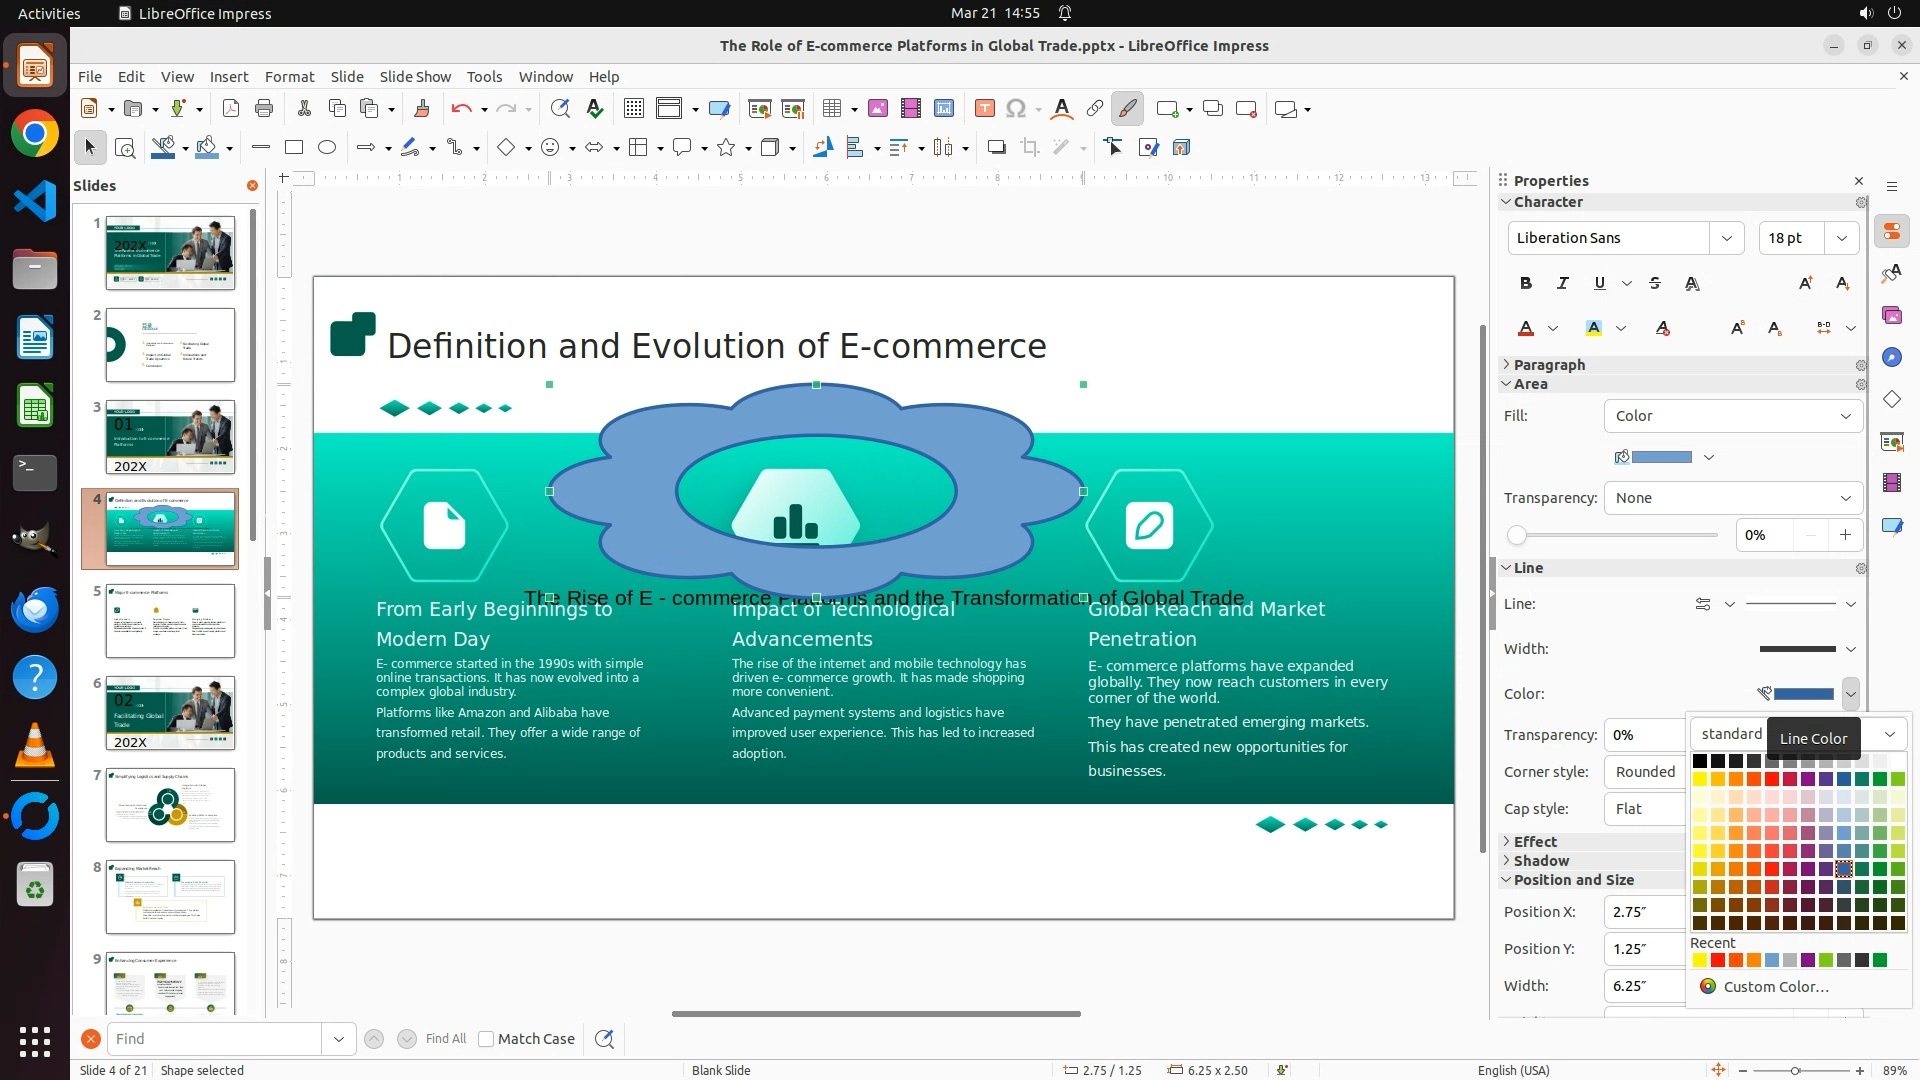This screenshot has height=1080, width=1920.
Task: Click the Find All button
Action: click(x=445, y=1039)
